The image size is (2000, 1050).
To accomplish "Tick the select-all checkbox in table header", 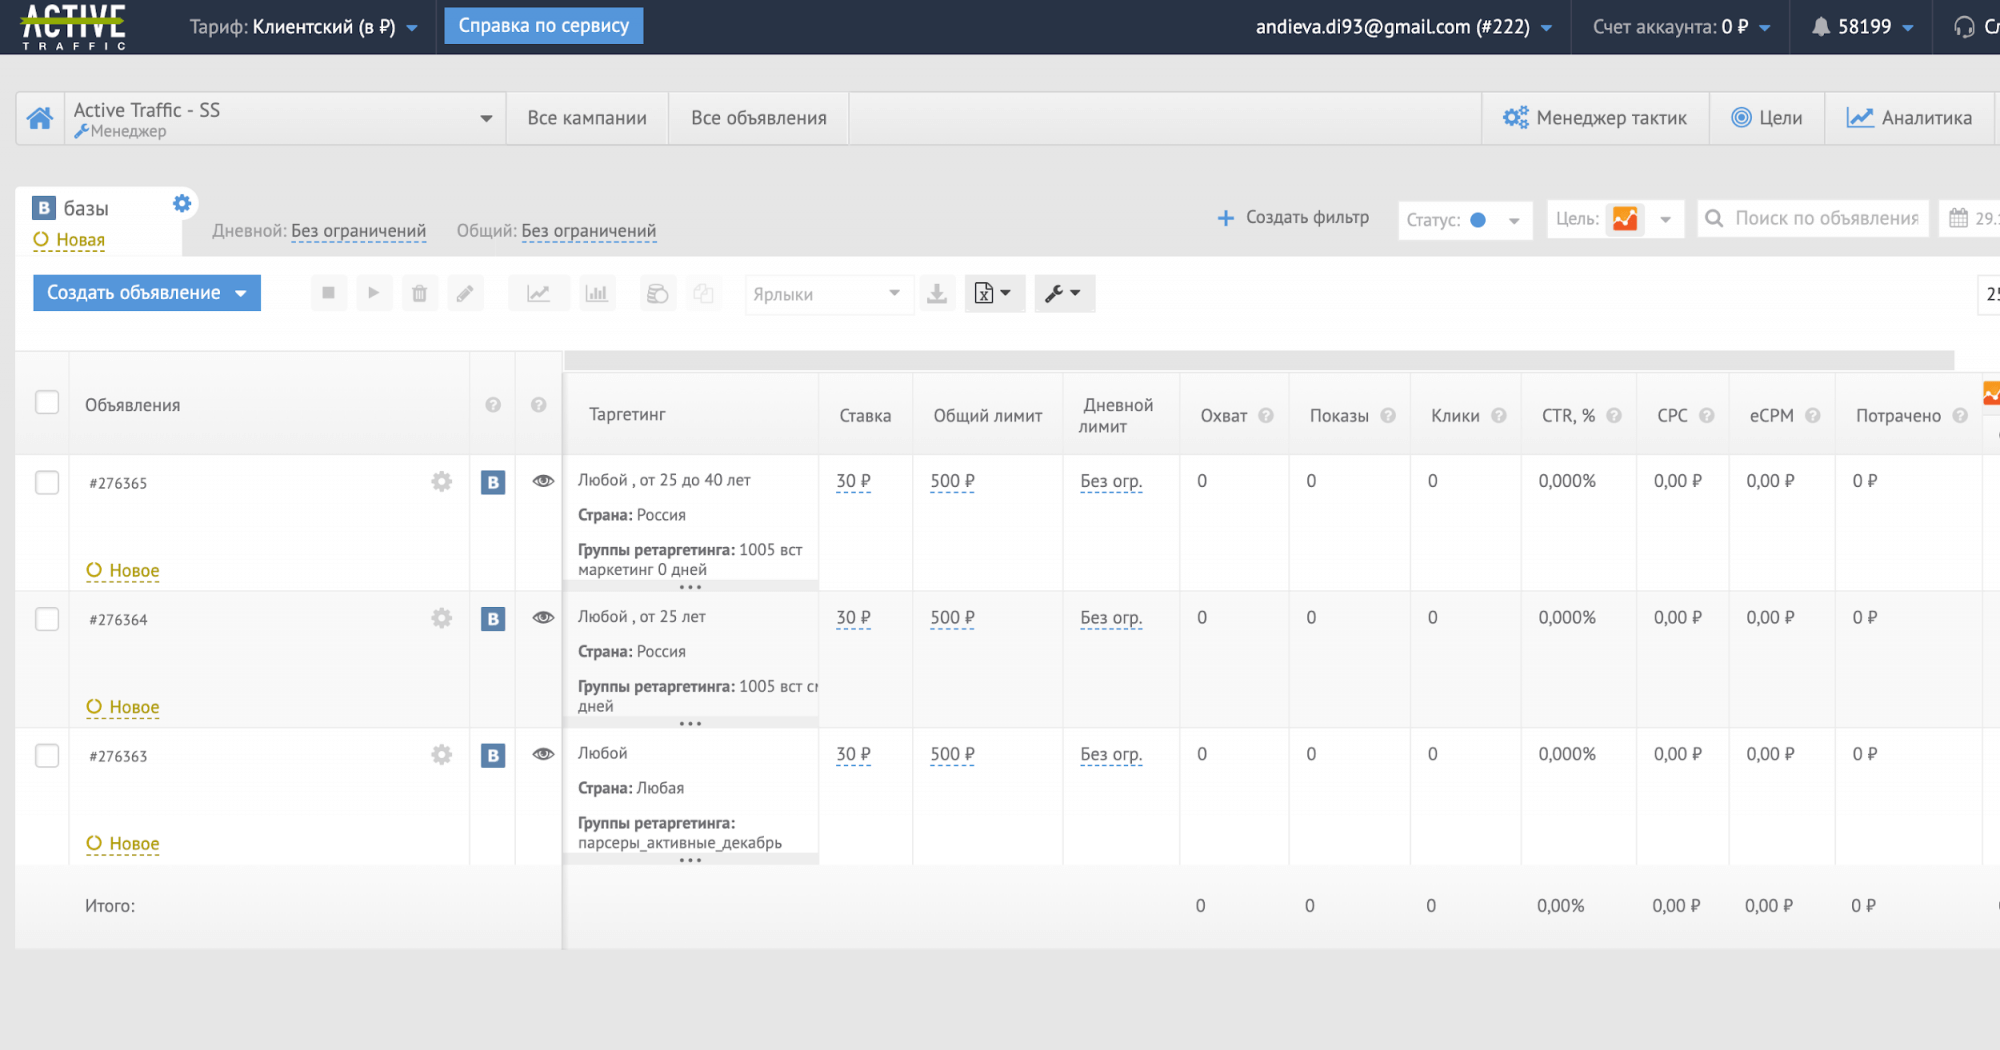I will coord(47,403).
